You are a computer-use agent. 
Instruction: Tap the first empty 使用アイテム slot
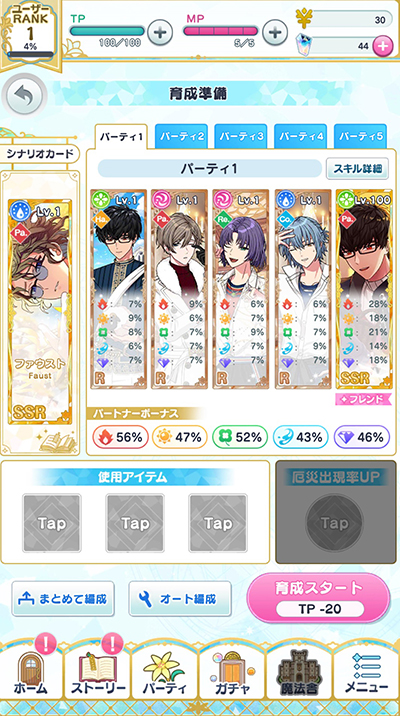[x=52, y=523]
